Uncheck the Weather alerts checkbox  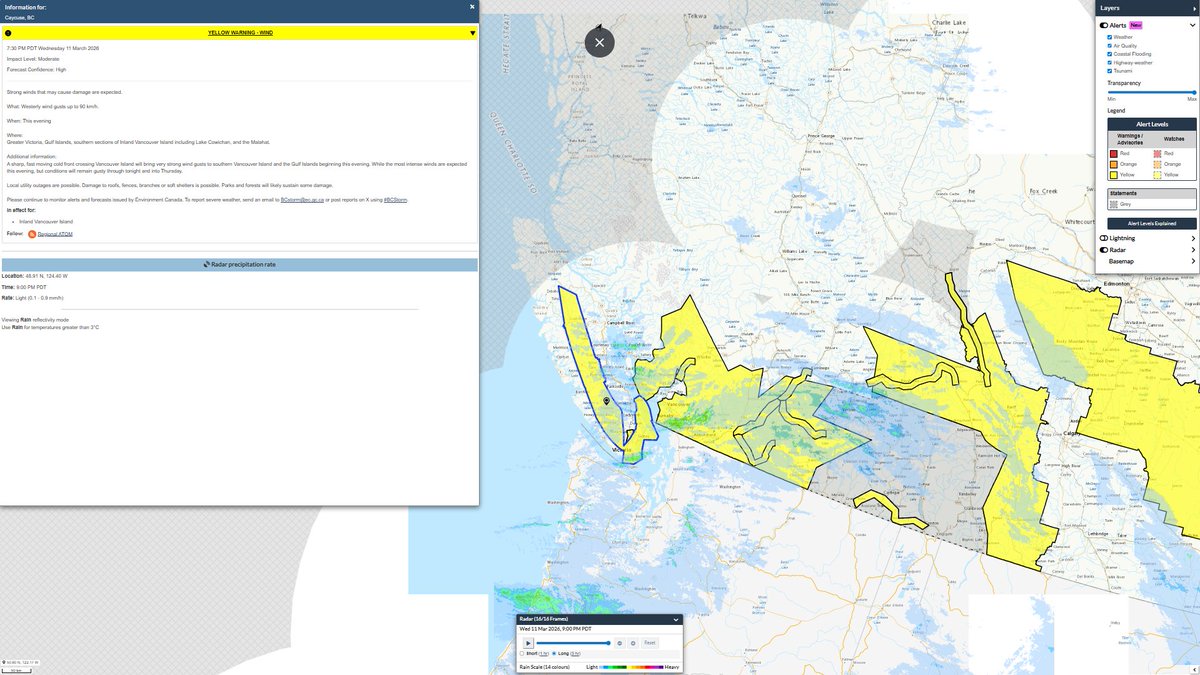[1109, 37]
